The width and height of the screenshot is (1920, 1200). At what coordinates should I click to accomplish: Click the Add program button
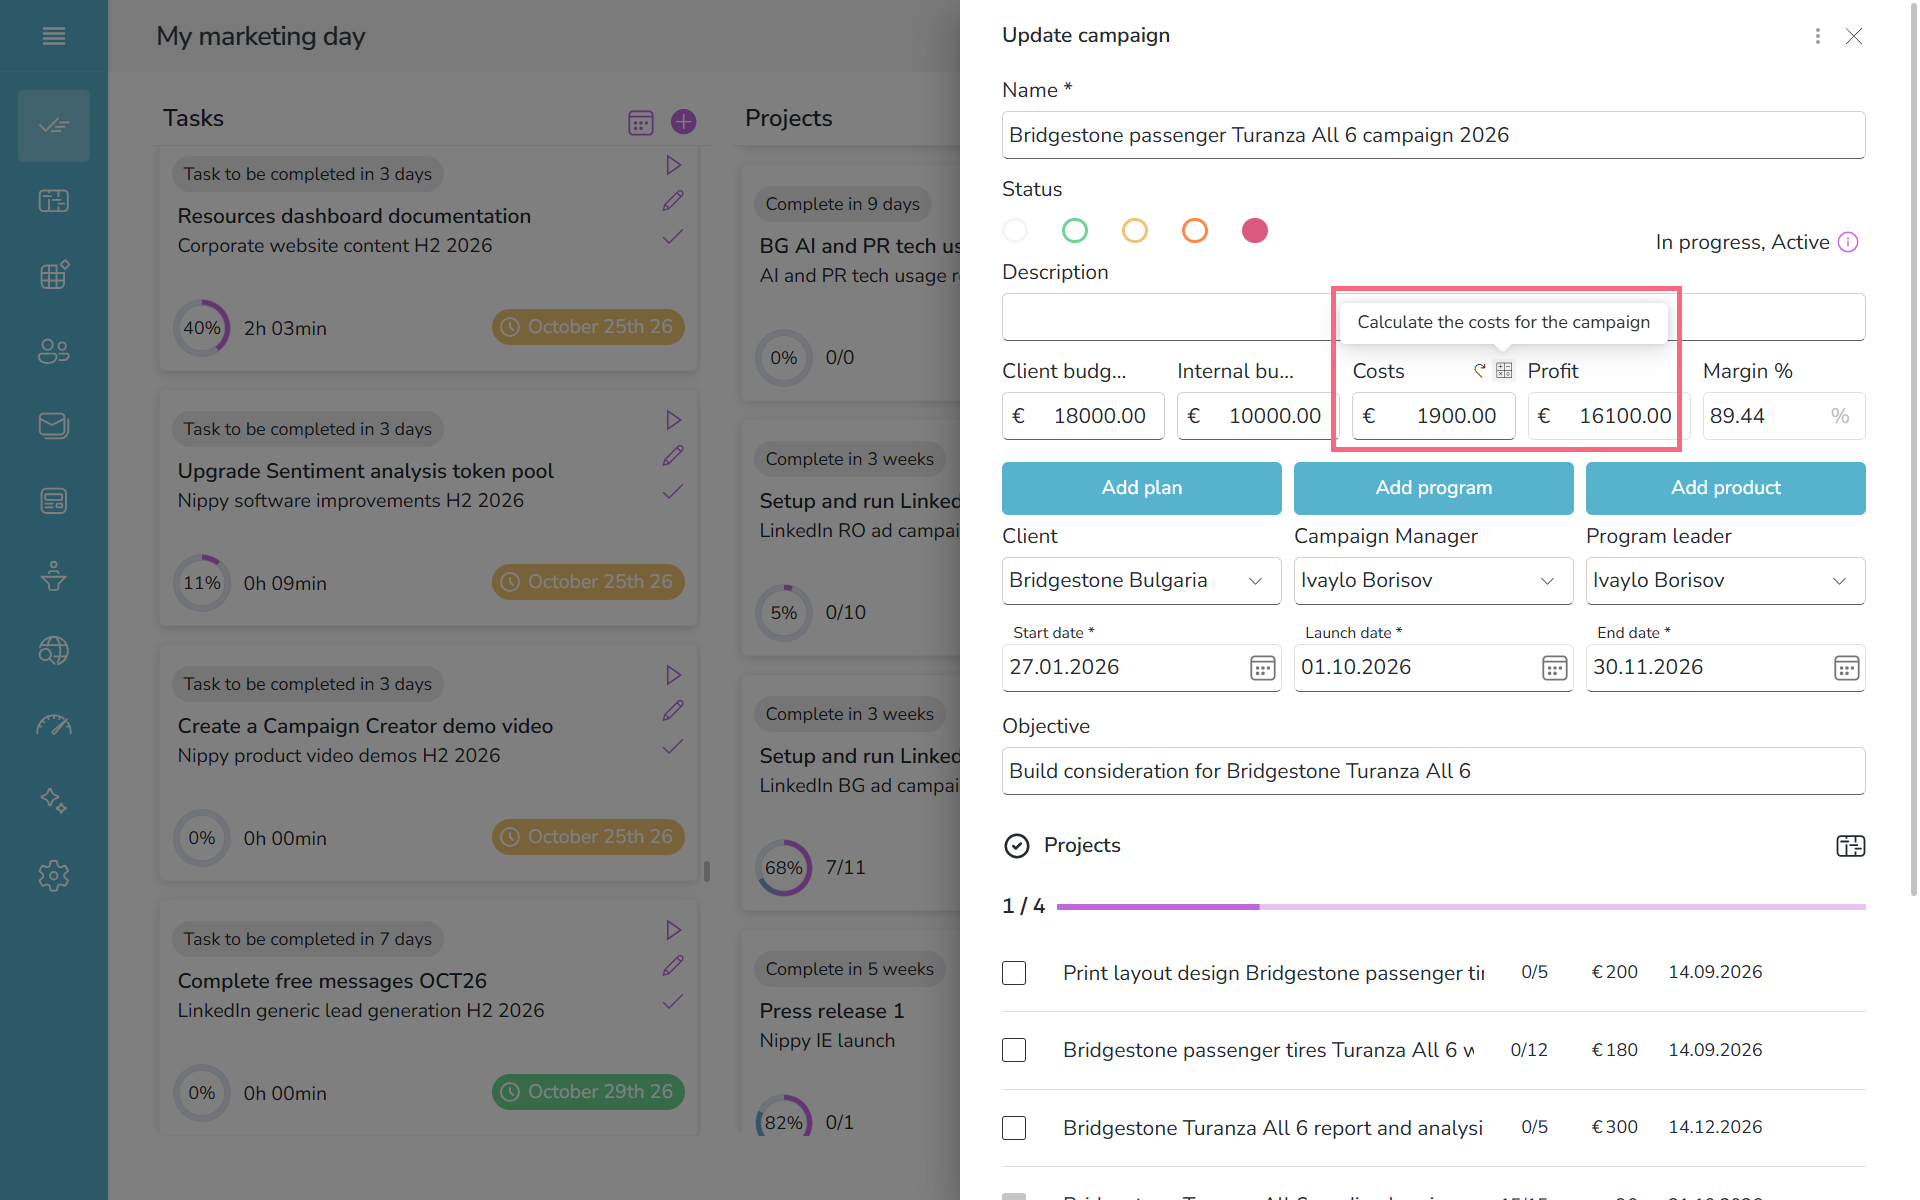coord(1434,488)
